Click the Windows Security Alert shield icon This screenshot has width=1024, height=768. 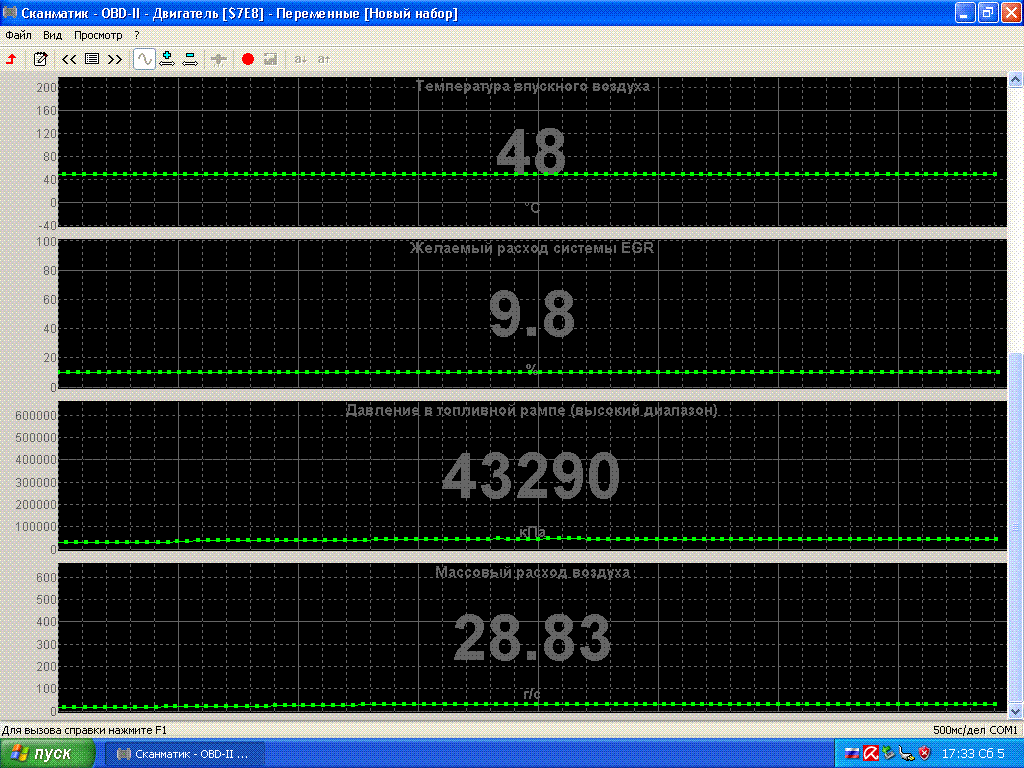(x=925, y=753)
